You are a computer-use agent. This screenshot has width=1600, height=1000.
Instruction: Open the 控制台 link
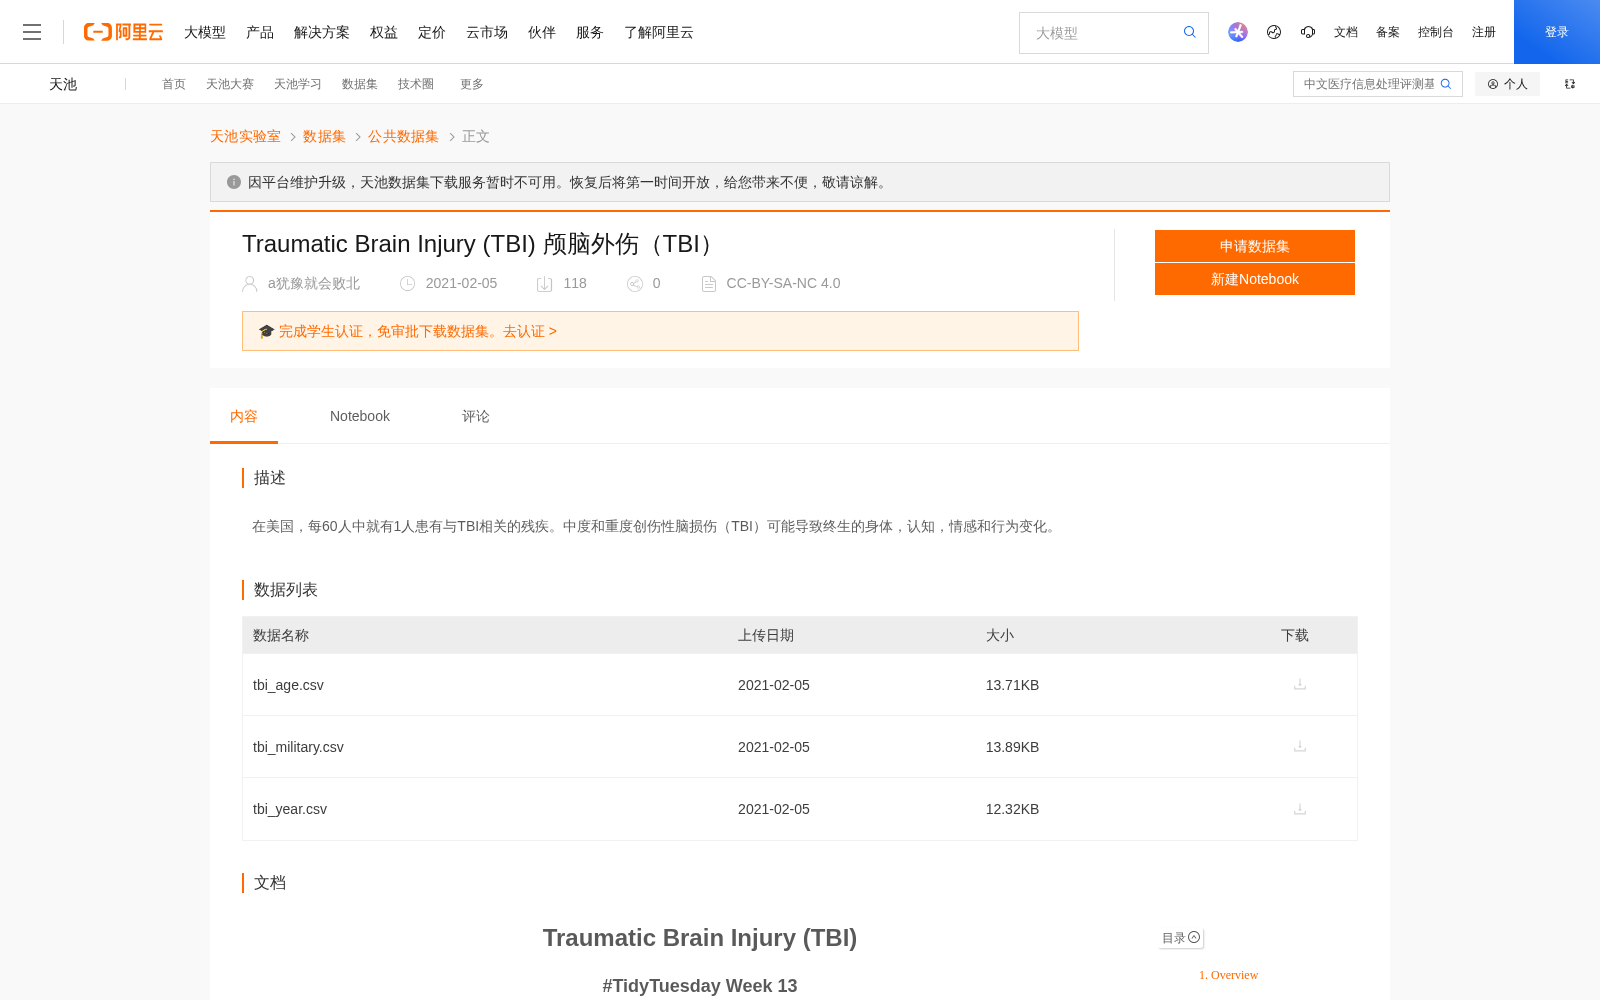pyautogui.click(x=1435, y=32)
